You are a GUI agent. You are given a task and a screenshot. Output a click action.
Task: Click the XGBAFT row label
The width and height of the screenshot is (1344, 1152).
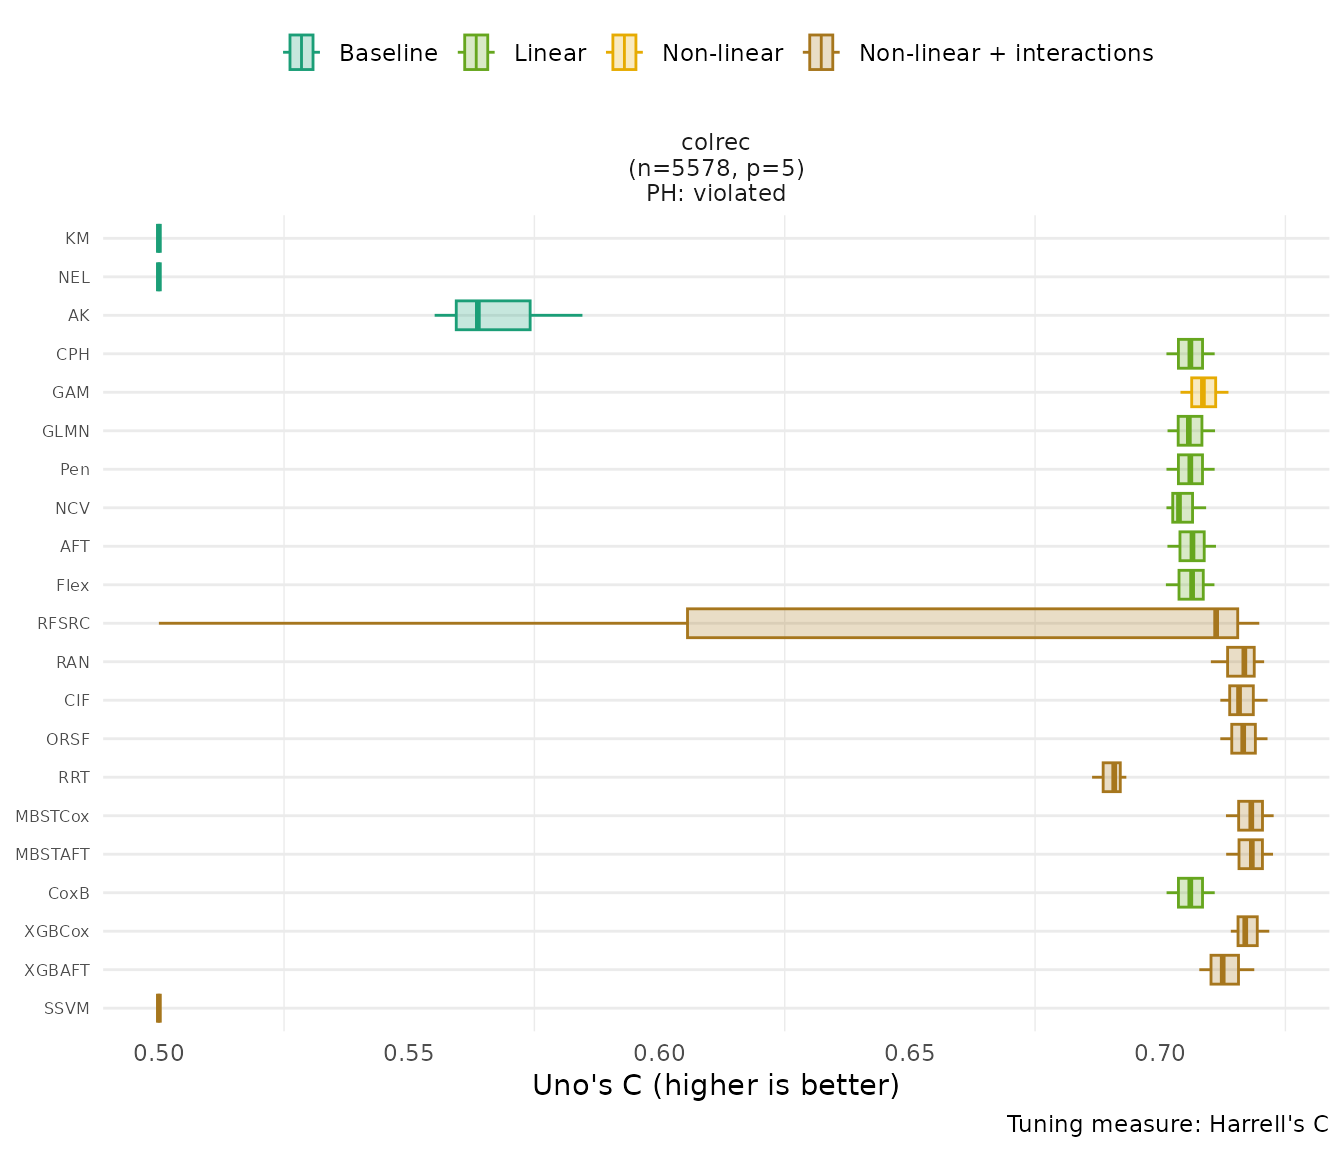[57, 970]
